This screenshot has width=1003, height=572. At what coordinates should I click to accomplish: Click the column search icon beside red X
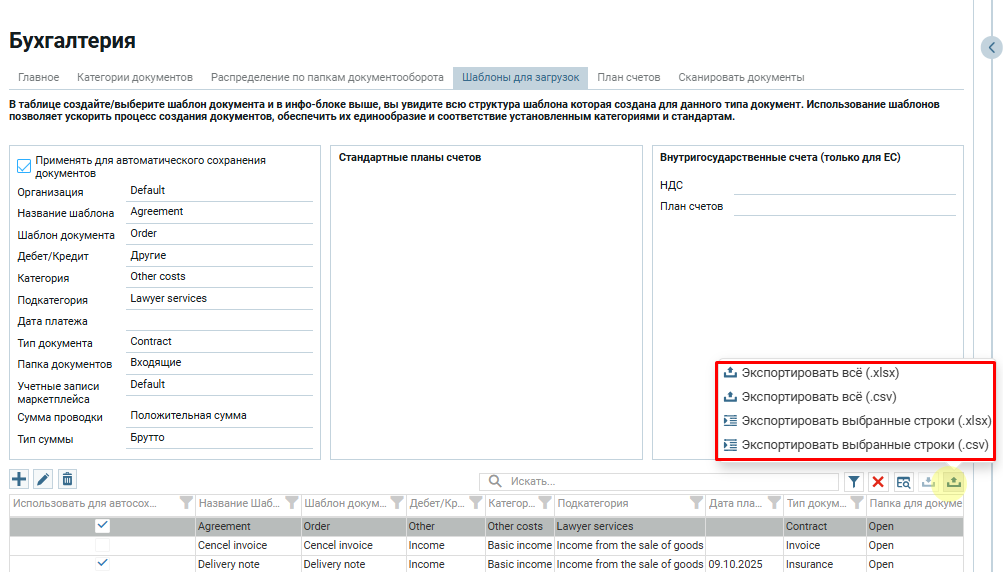coord(903,482)
